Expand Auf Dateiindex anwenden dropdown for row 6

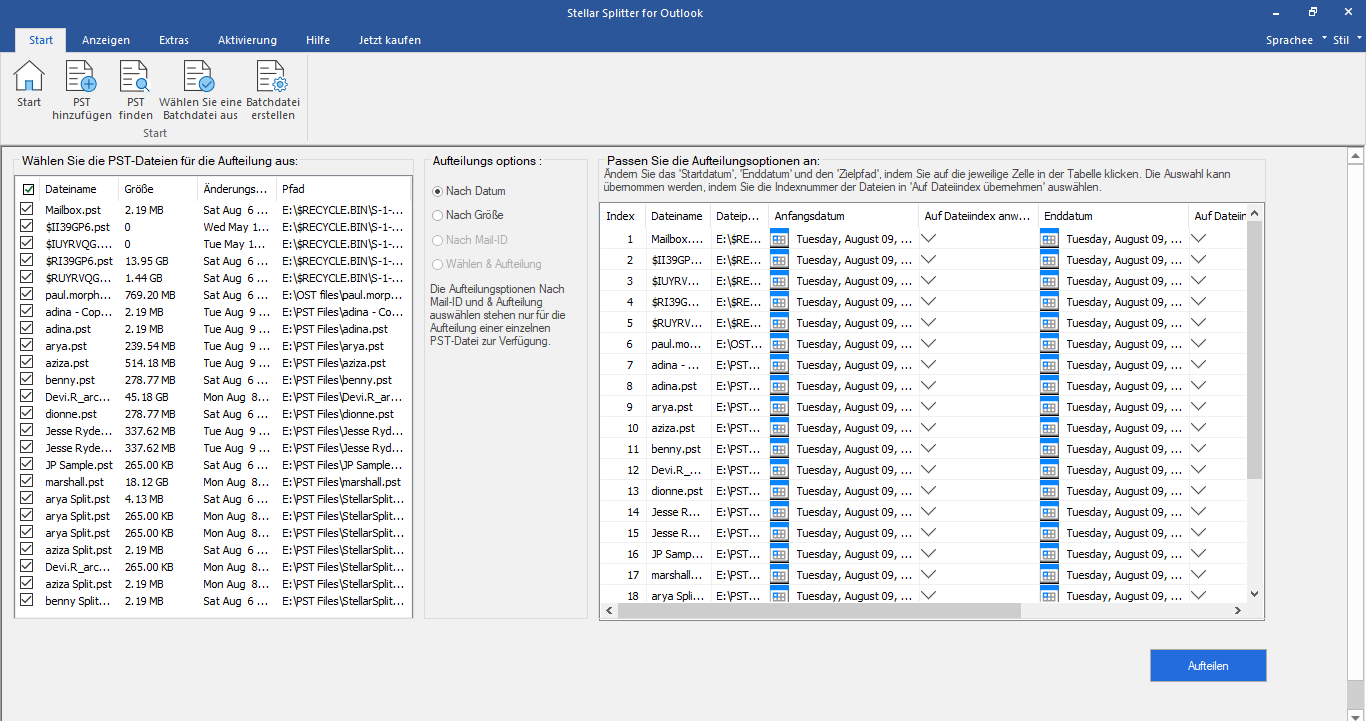pos(928,343)
